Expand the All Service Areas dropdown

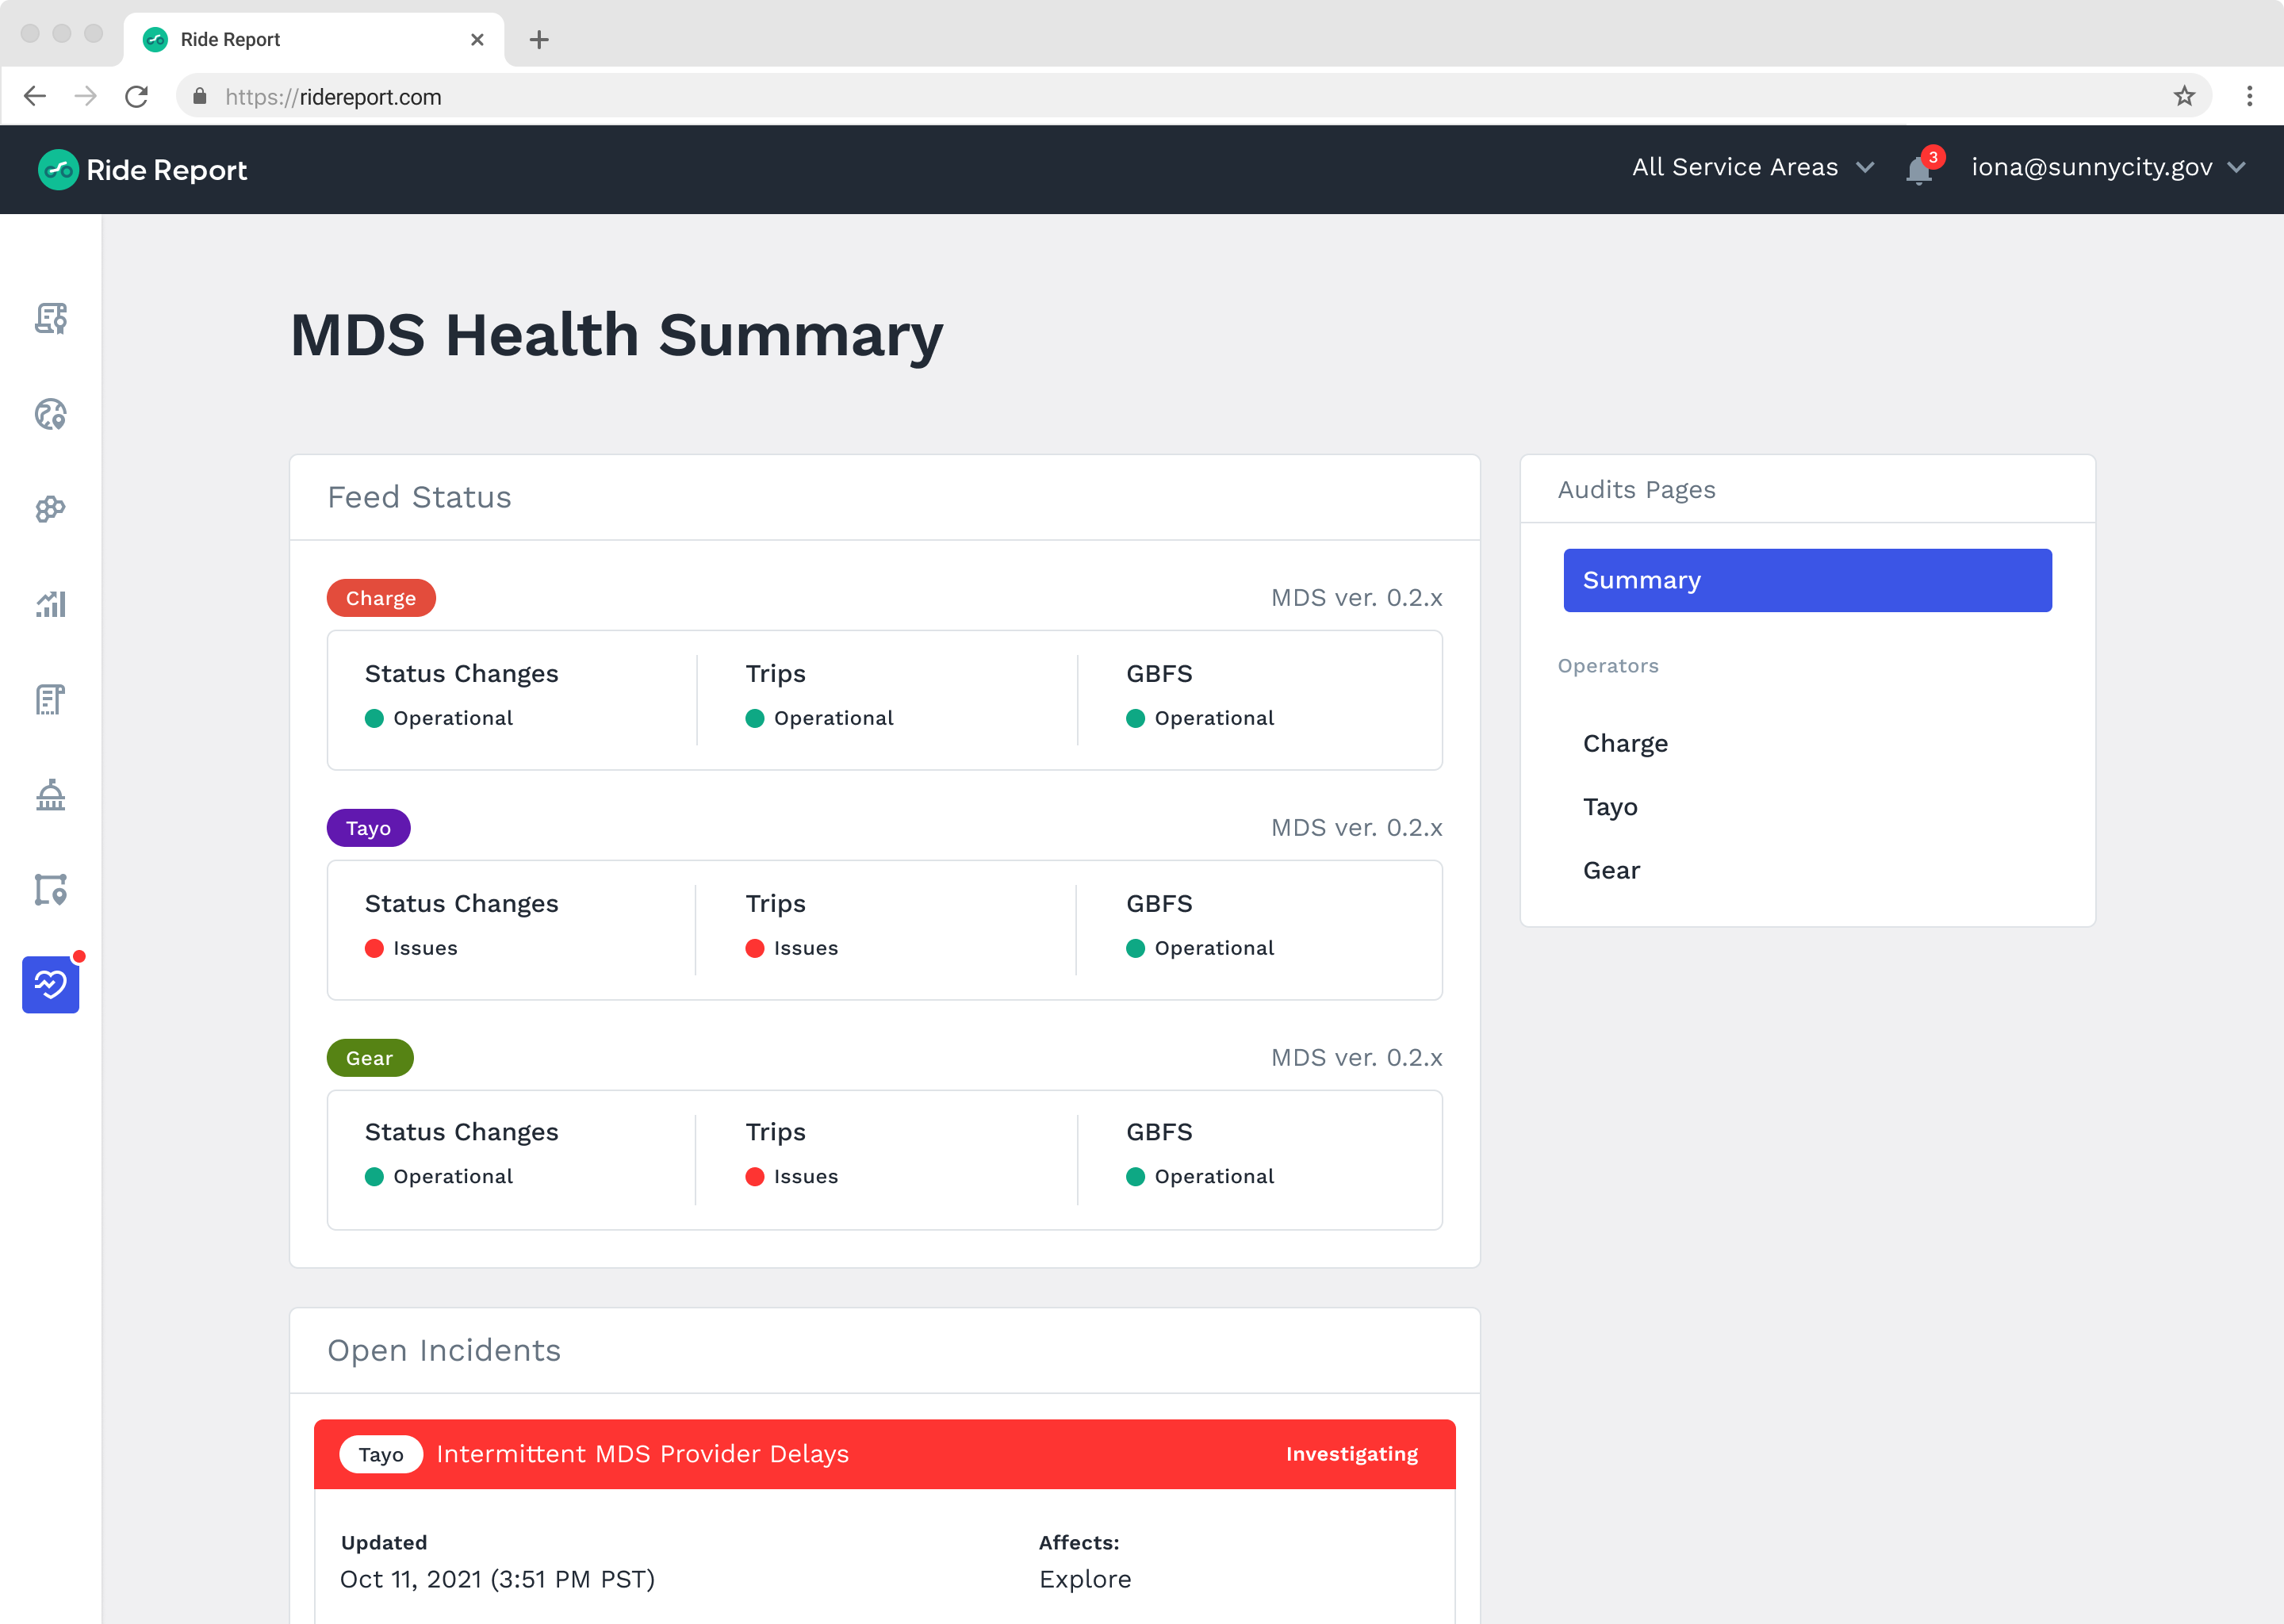click(1753, 167)
